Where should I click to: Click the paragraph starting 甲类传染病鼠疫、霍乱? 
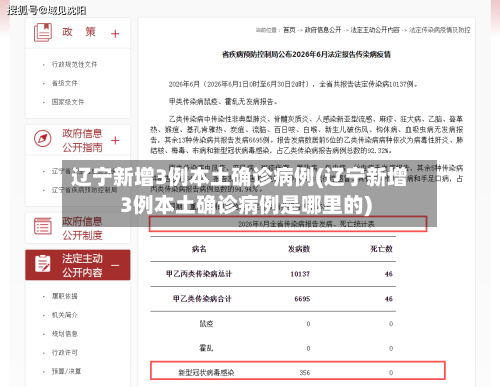coord(223,101)
